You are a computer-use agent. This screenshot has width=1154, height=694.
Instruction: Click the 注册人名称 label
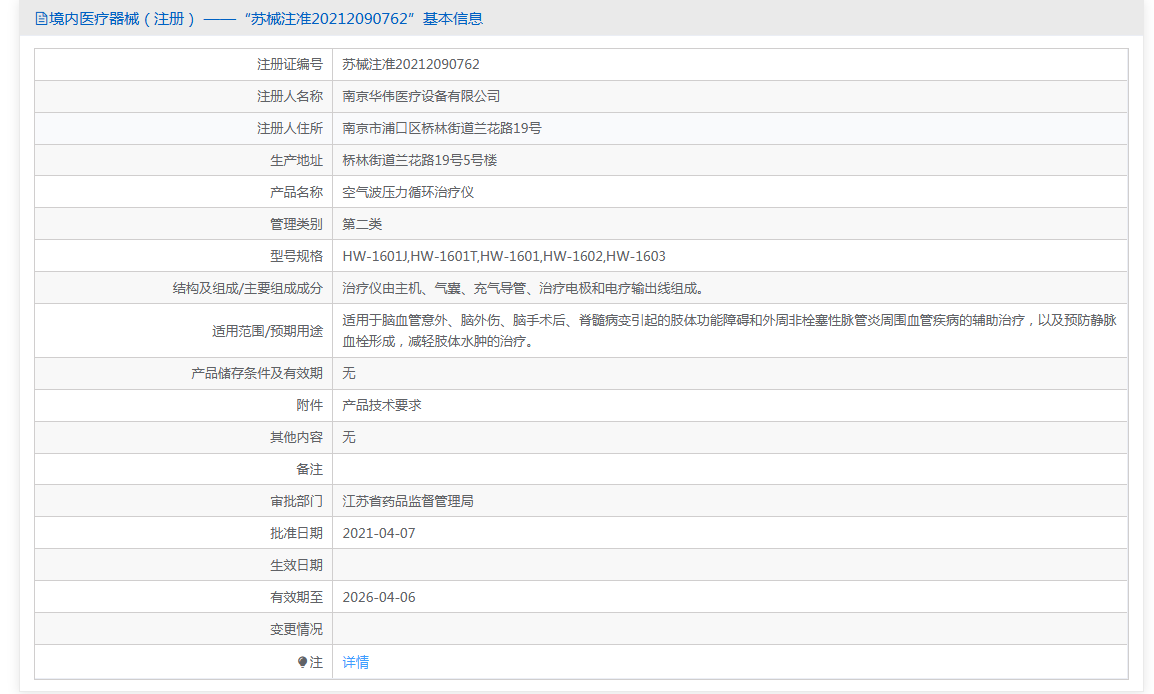(289, 96)
